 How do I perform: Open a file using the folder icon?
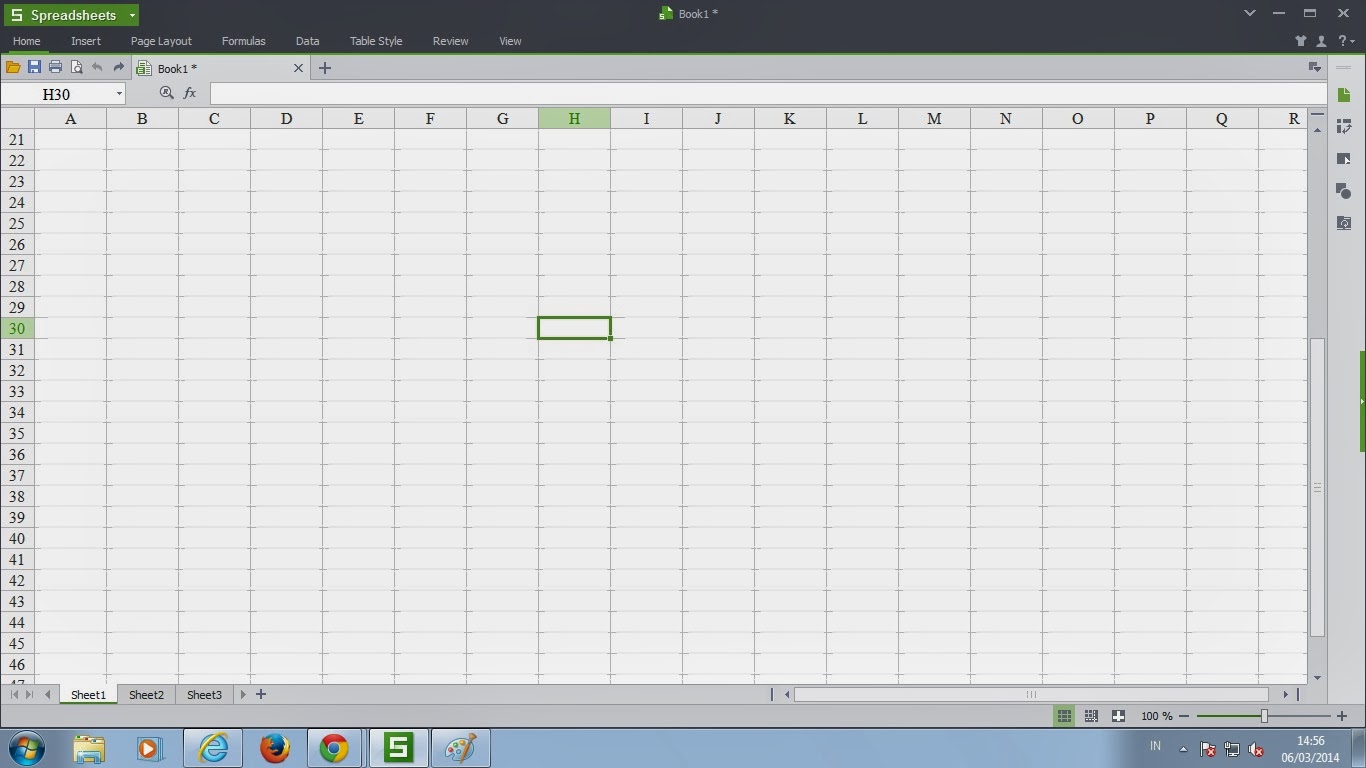[x=13, y=67]
